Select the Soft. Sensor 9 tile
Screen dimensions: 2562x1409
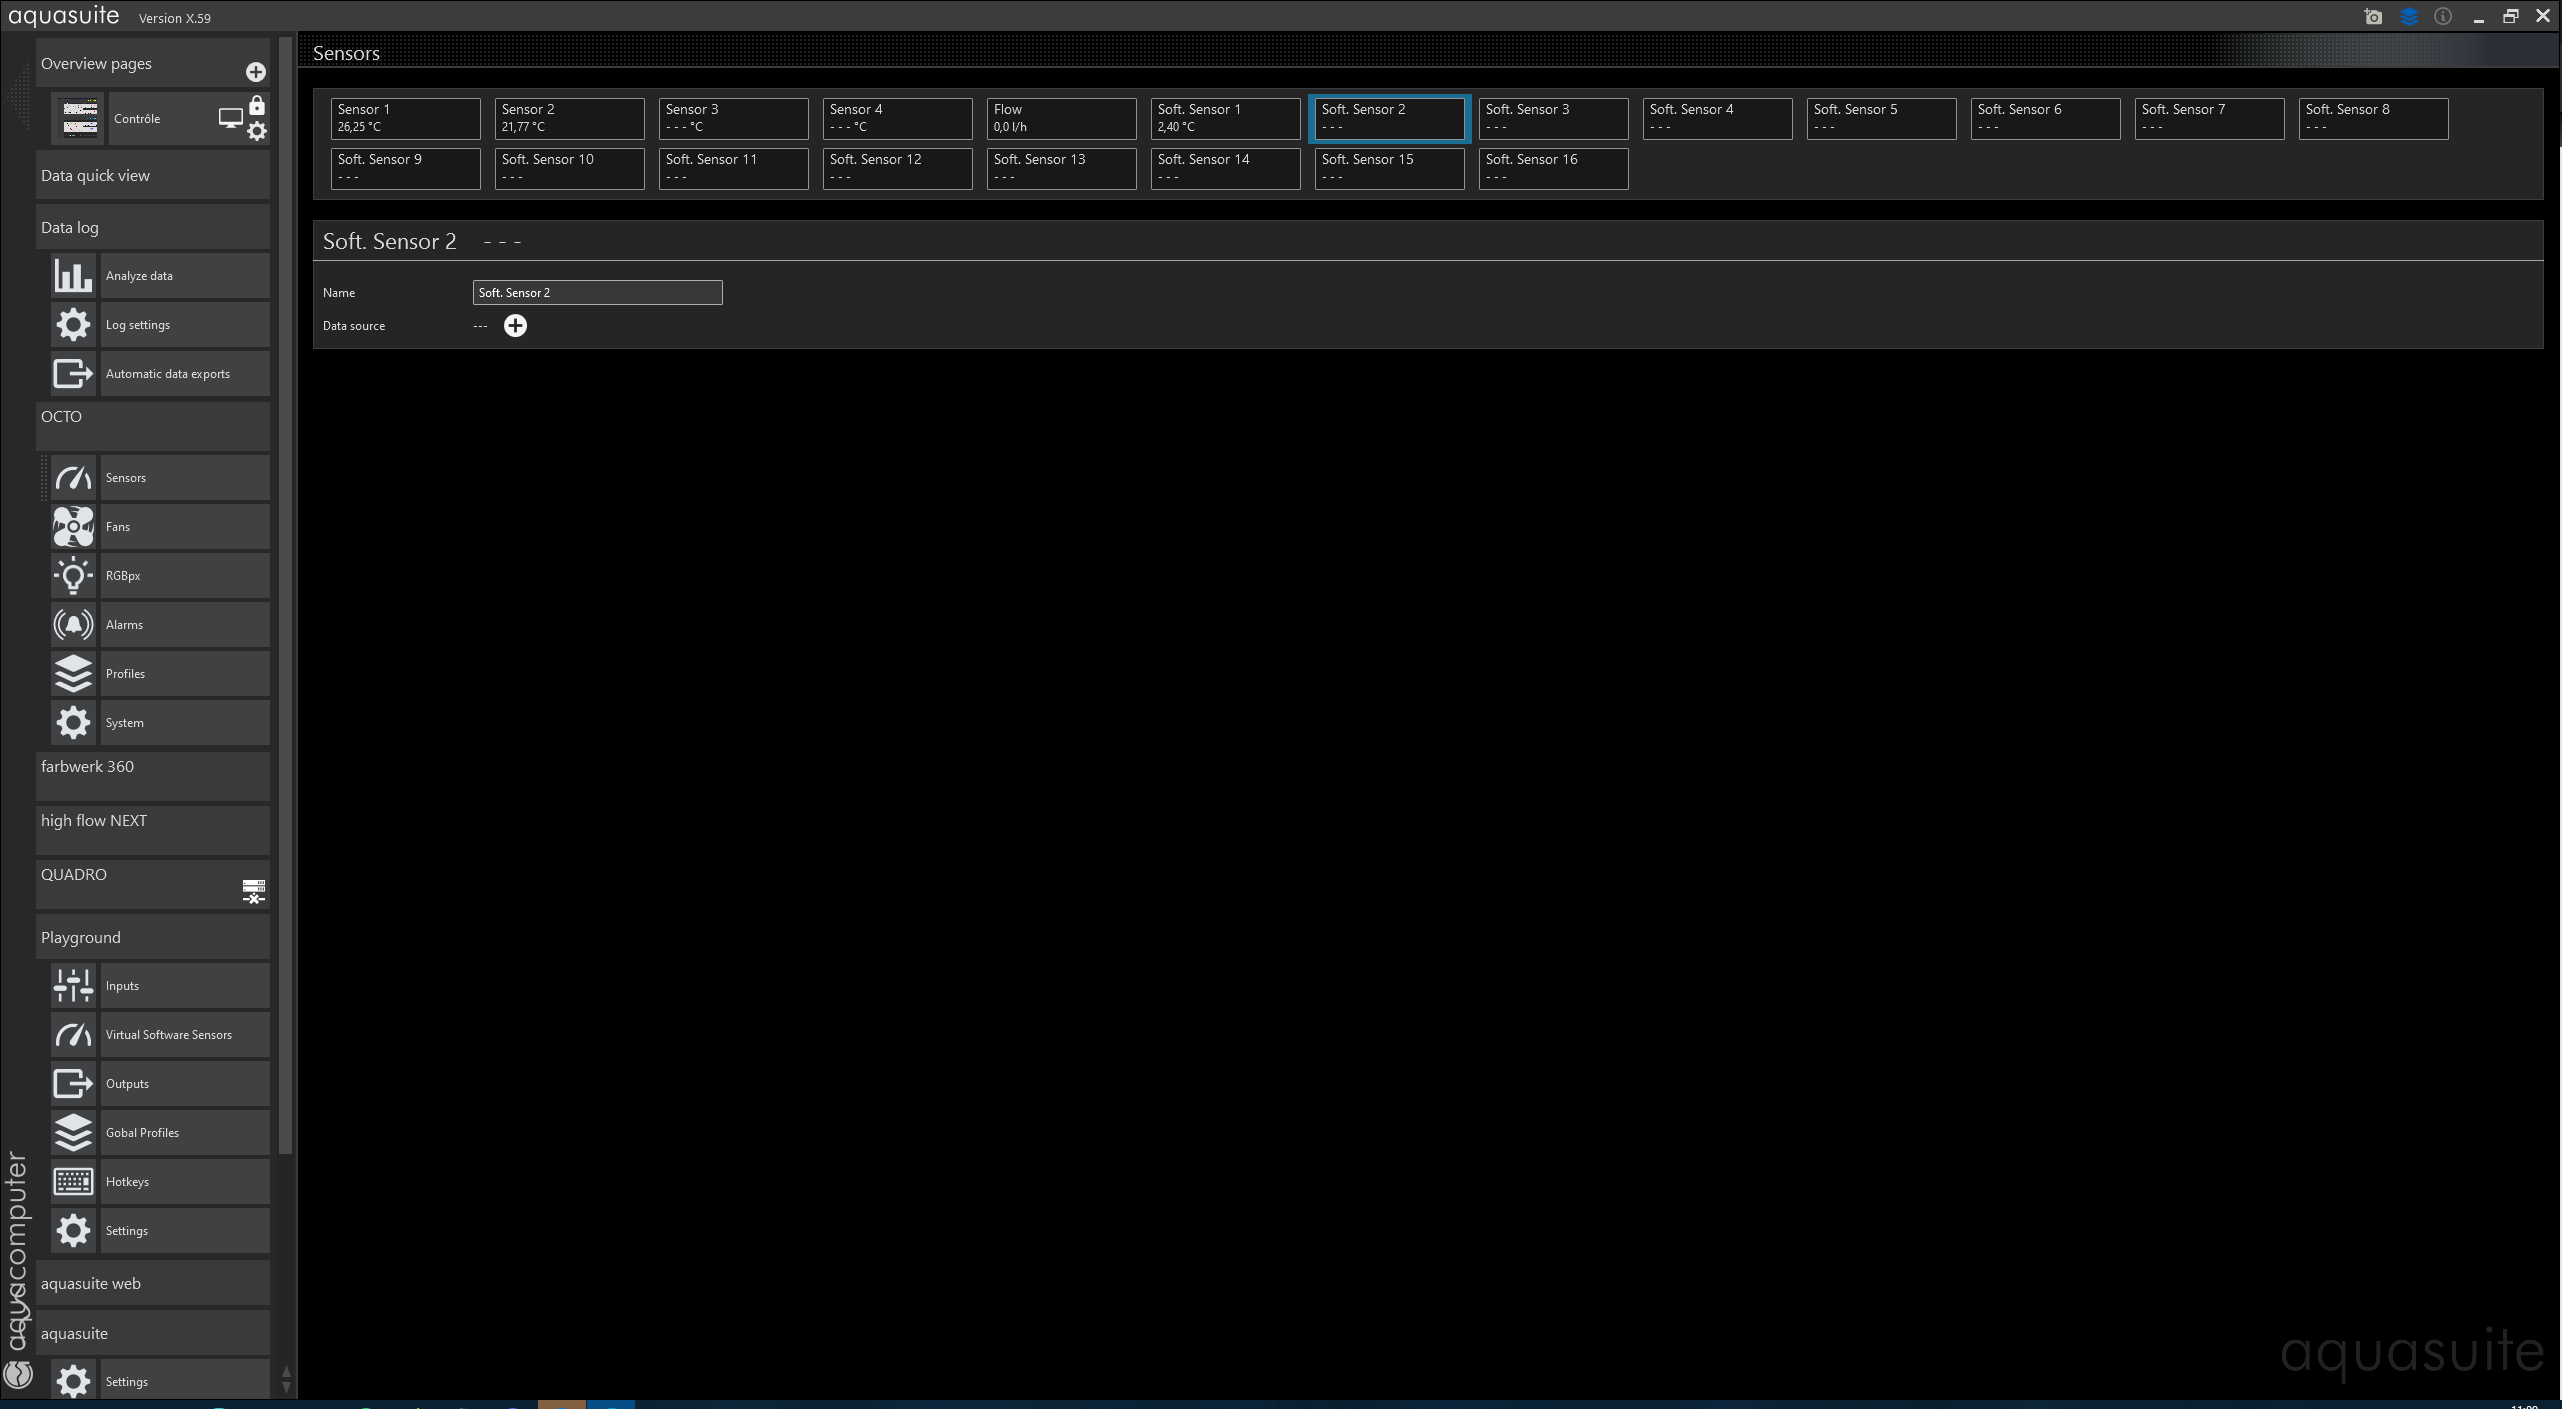405,168
